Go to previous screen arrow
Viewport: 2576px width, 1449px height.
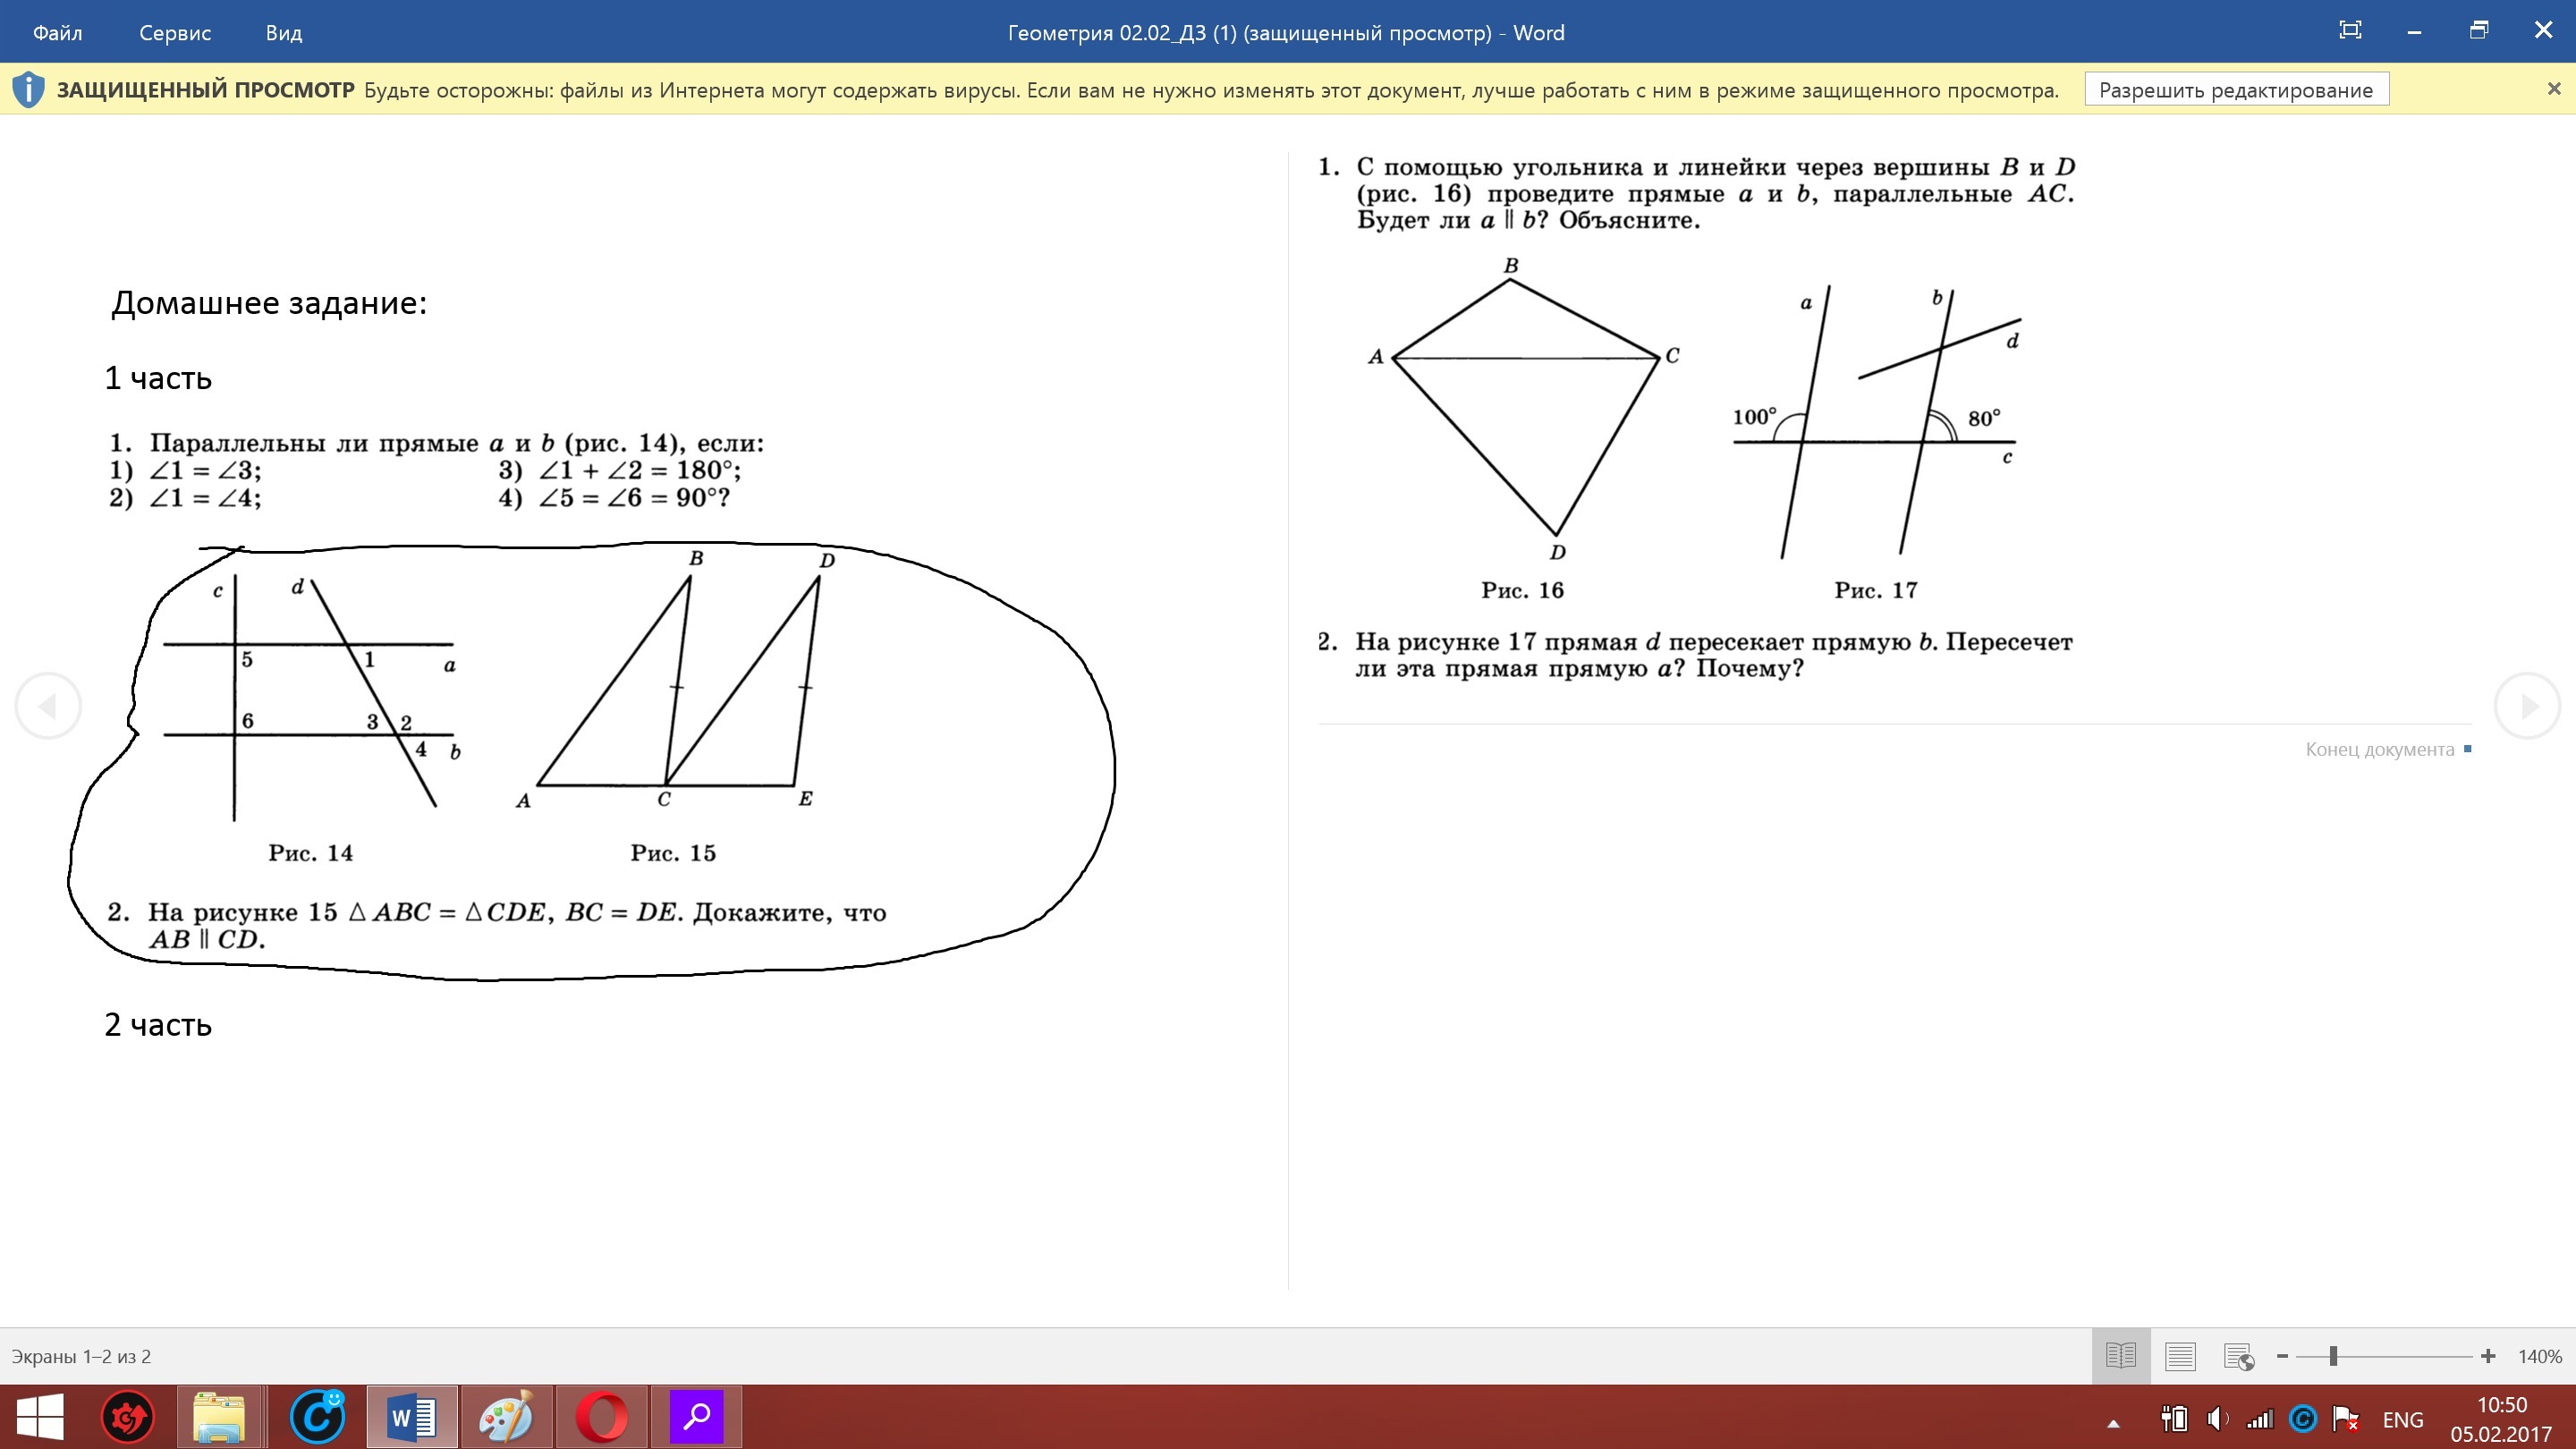(47, 706)
